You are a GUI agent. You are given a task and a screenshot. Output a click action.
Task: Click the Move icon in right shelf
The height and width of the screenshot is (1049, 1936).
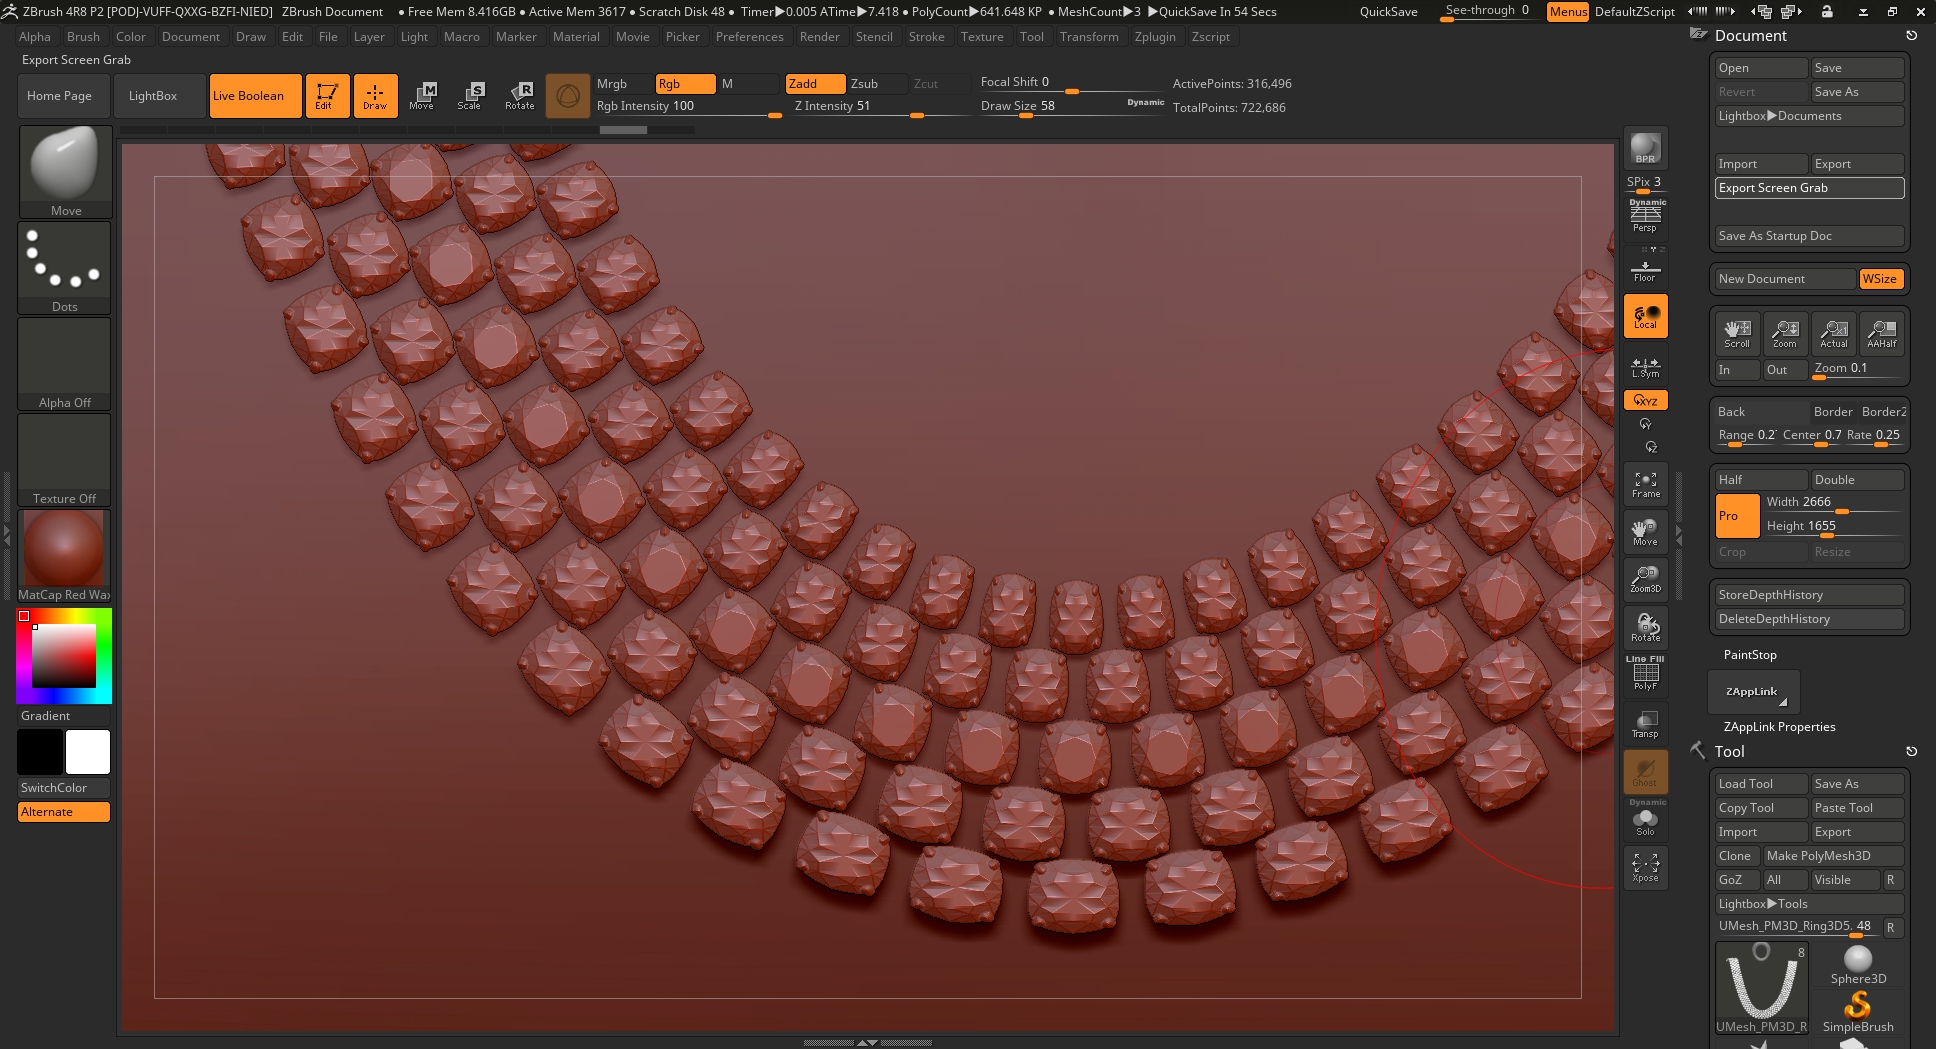tap(1645, 532)
